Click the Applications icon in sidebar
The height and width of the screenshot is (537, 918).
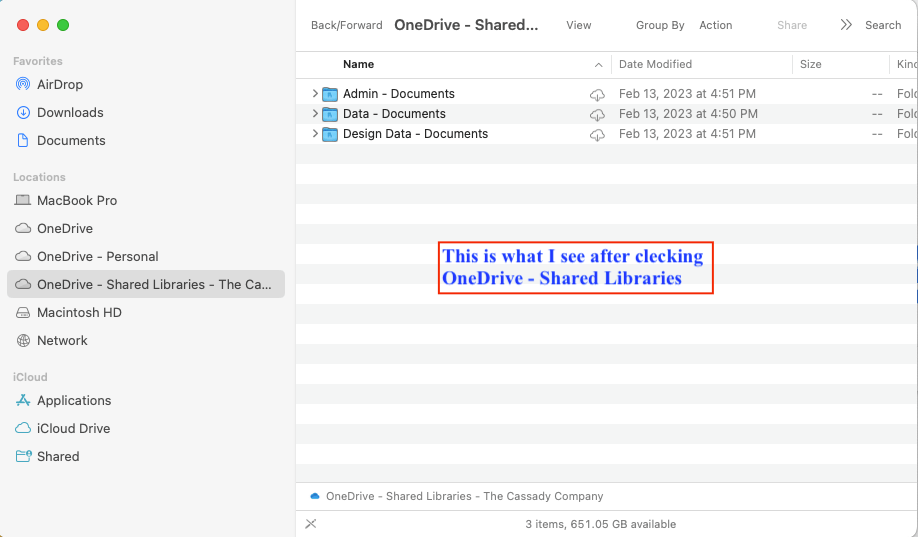tap(23, 401)
